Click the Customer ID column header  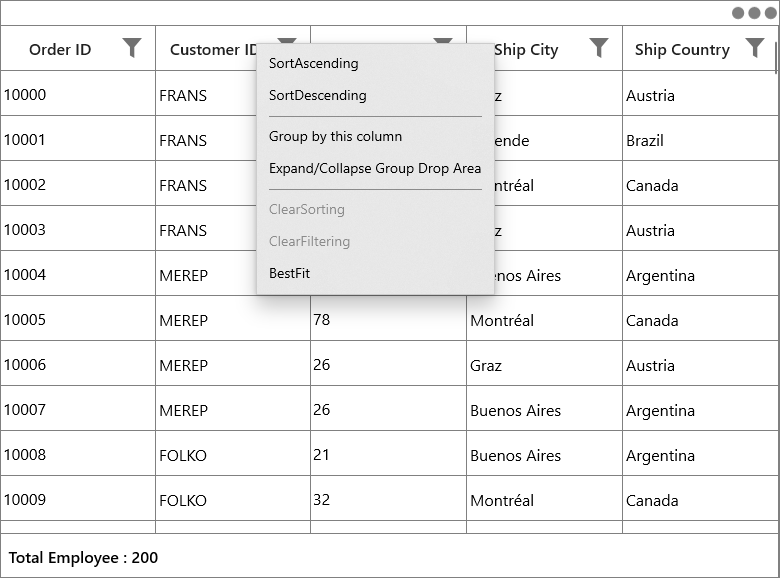tap(213, 49)
